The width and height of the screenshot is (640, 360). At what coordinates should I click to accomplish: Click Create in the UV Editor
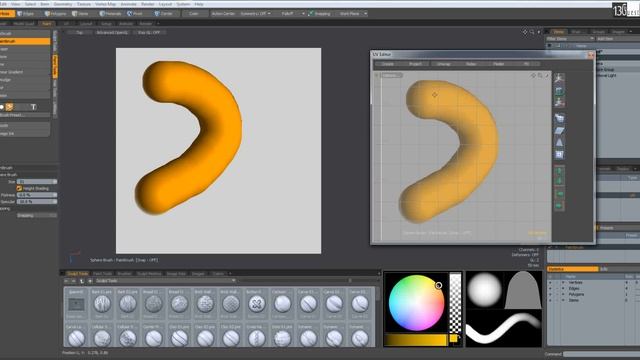[388, 64]
